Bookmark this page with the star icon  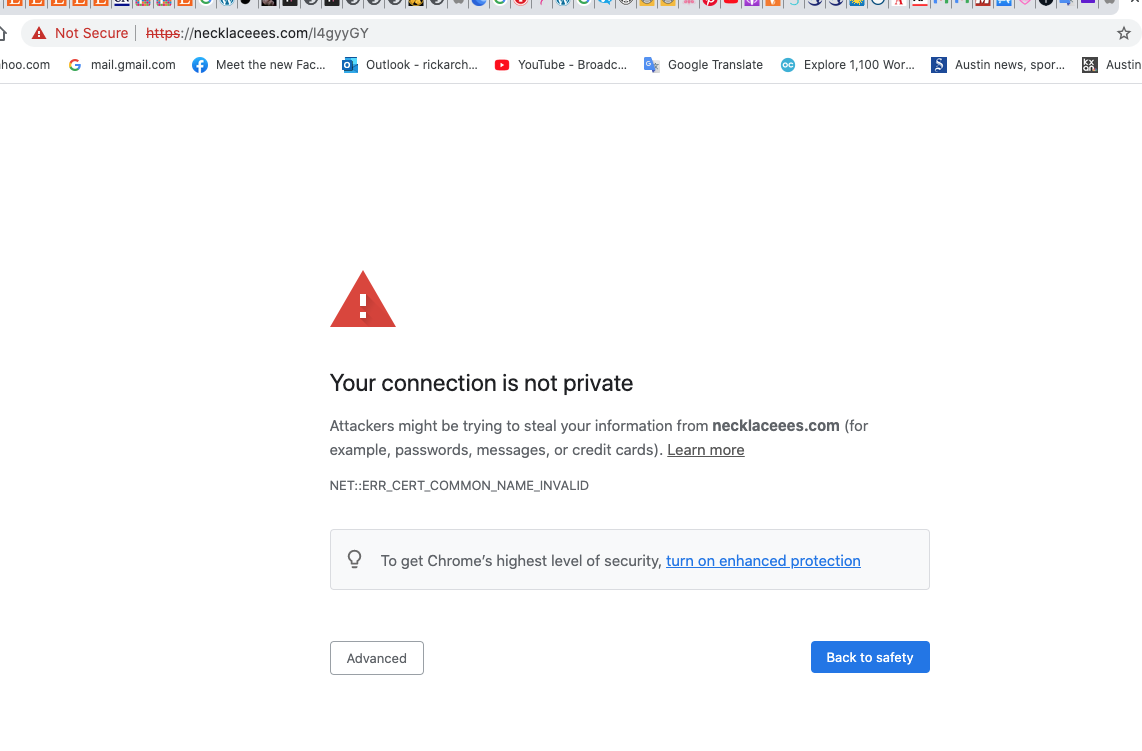coord(1124,33)
